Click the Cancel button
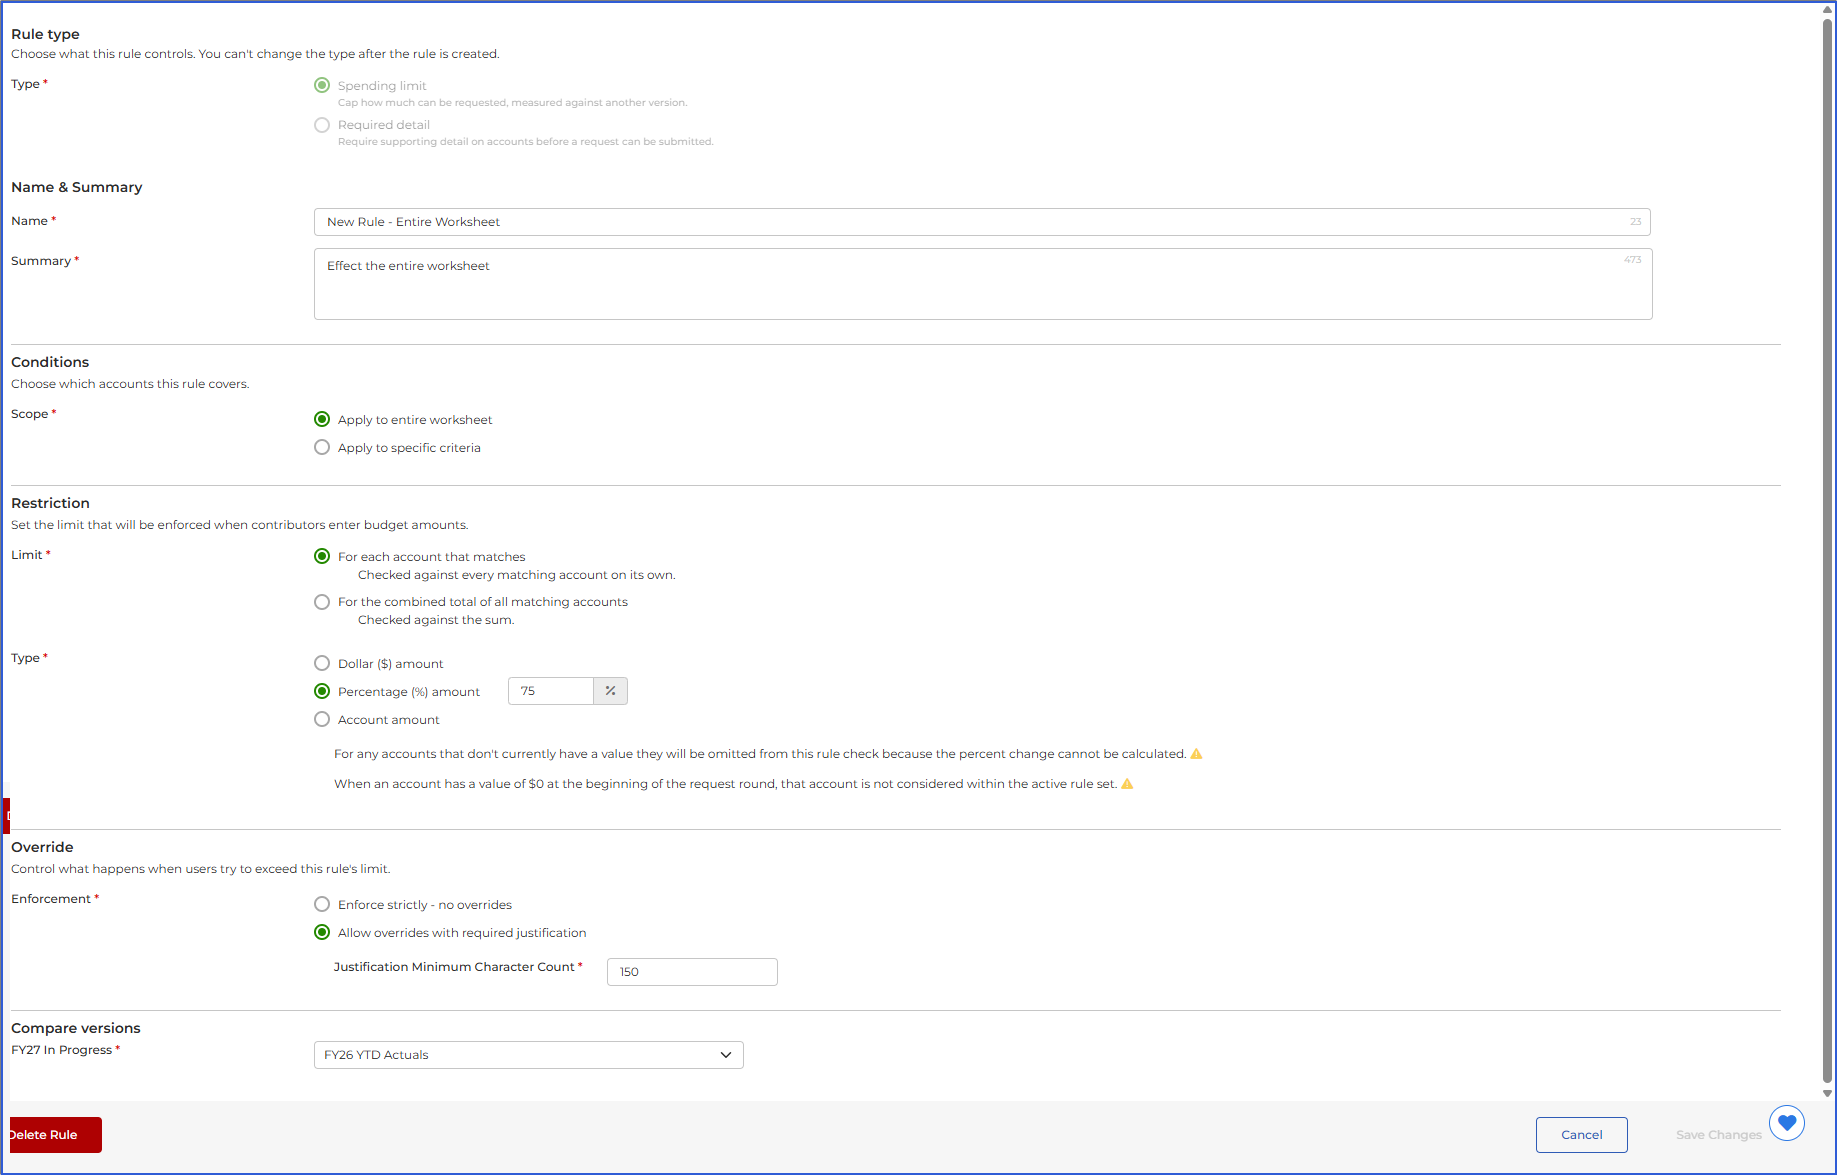The image size is (1838, 1176). pos(1582,1135)
